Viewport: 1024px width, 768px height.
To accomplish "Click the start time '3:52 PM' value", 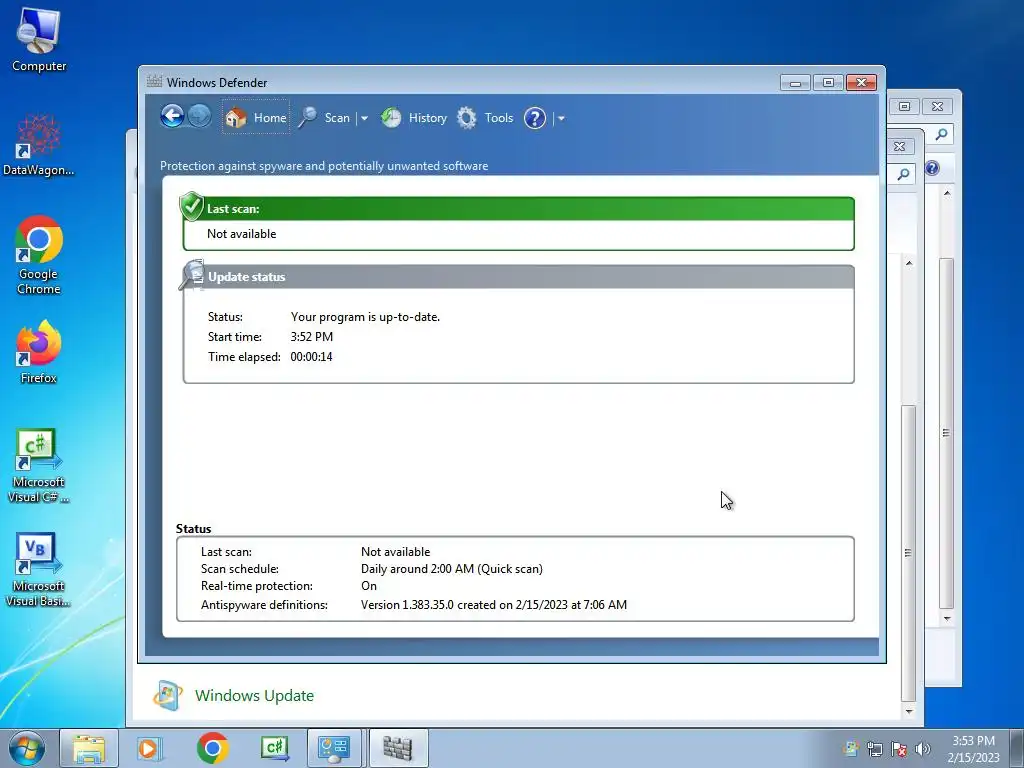I will 312,337.
